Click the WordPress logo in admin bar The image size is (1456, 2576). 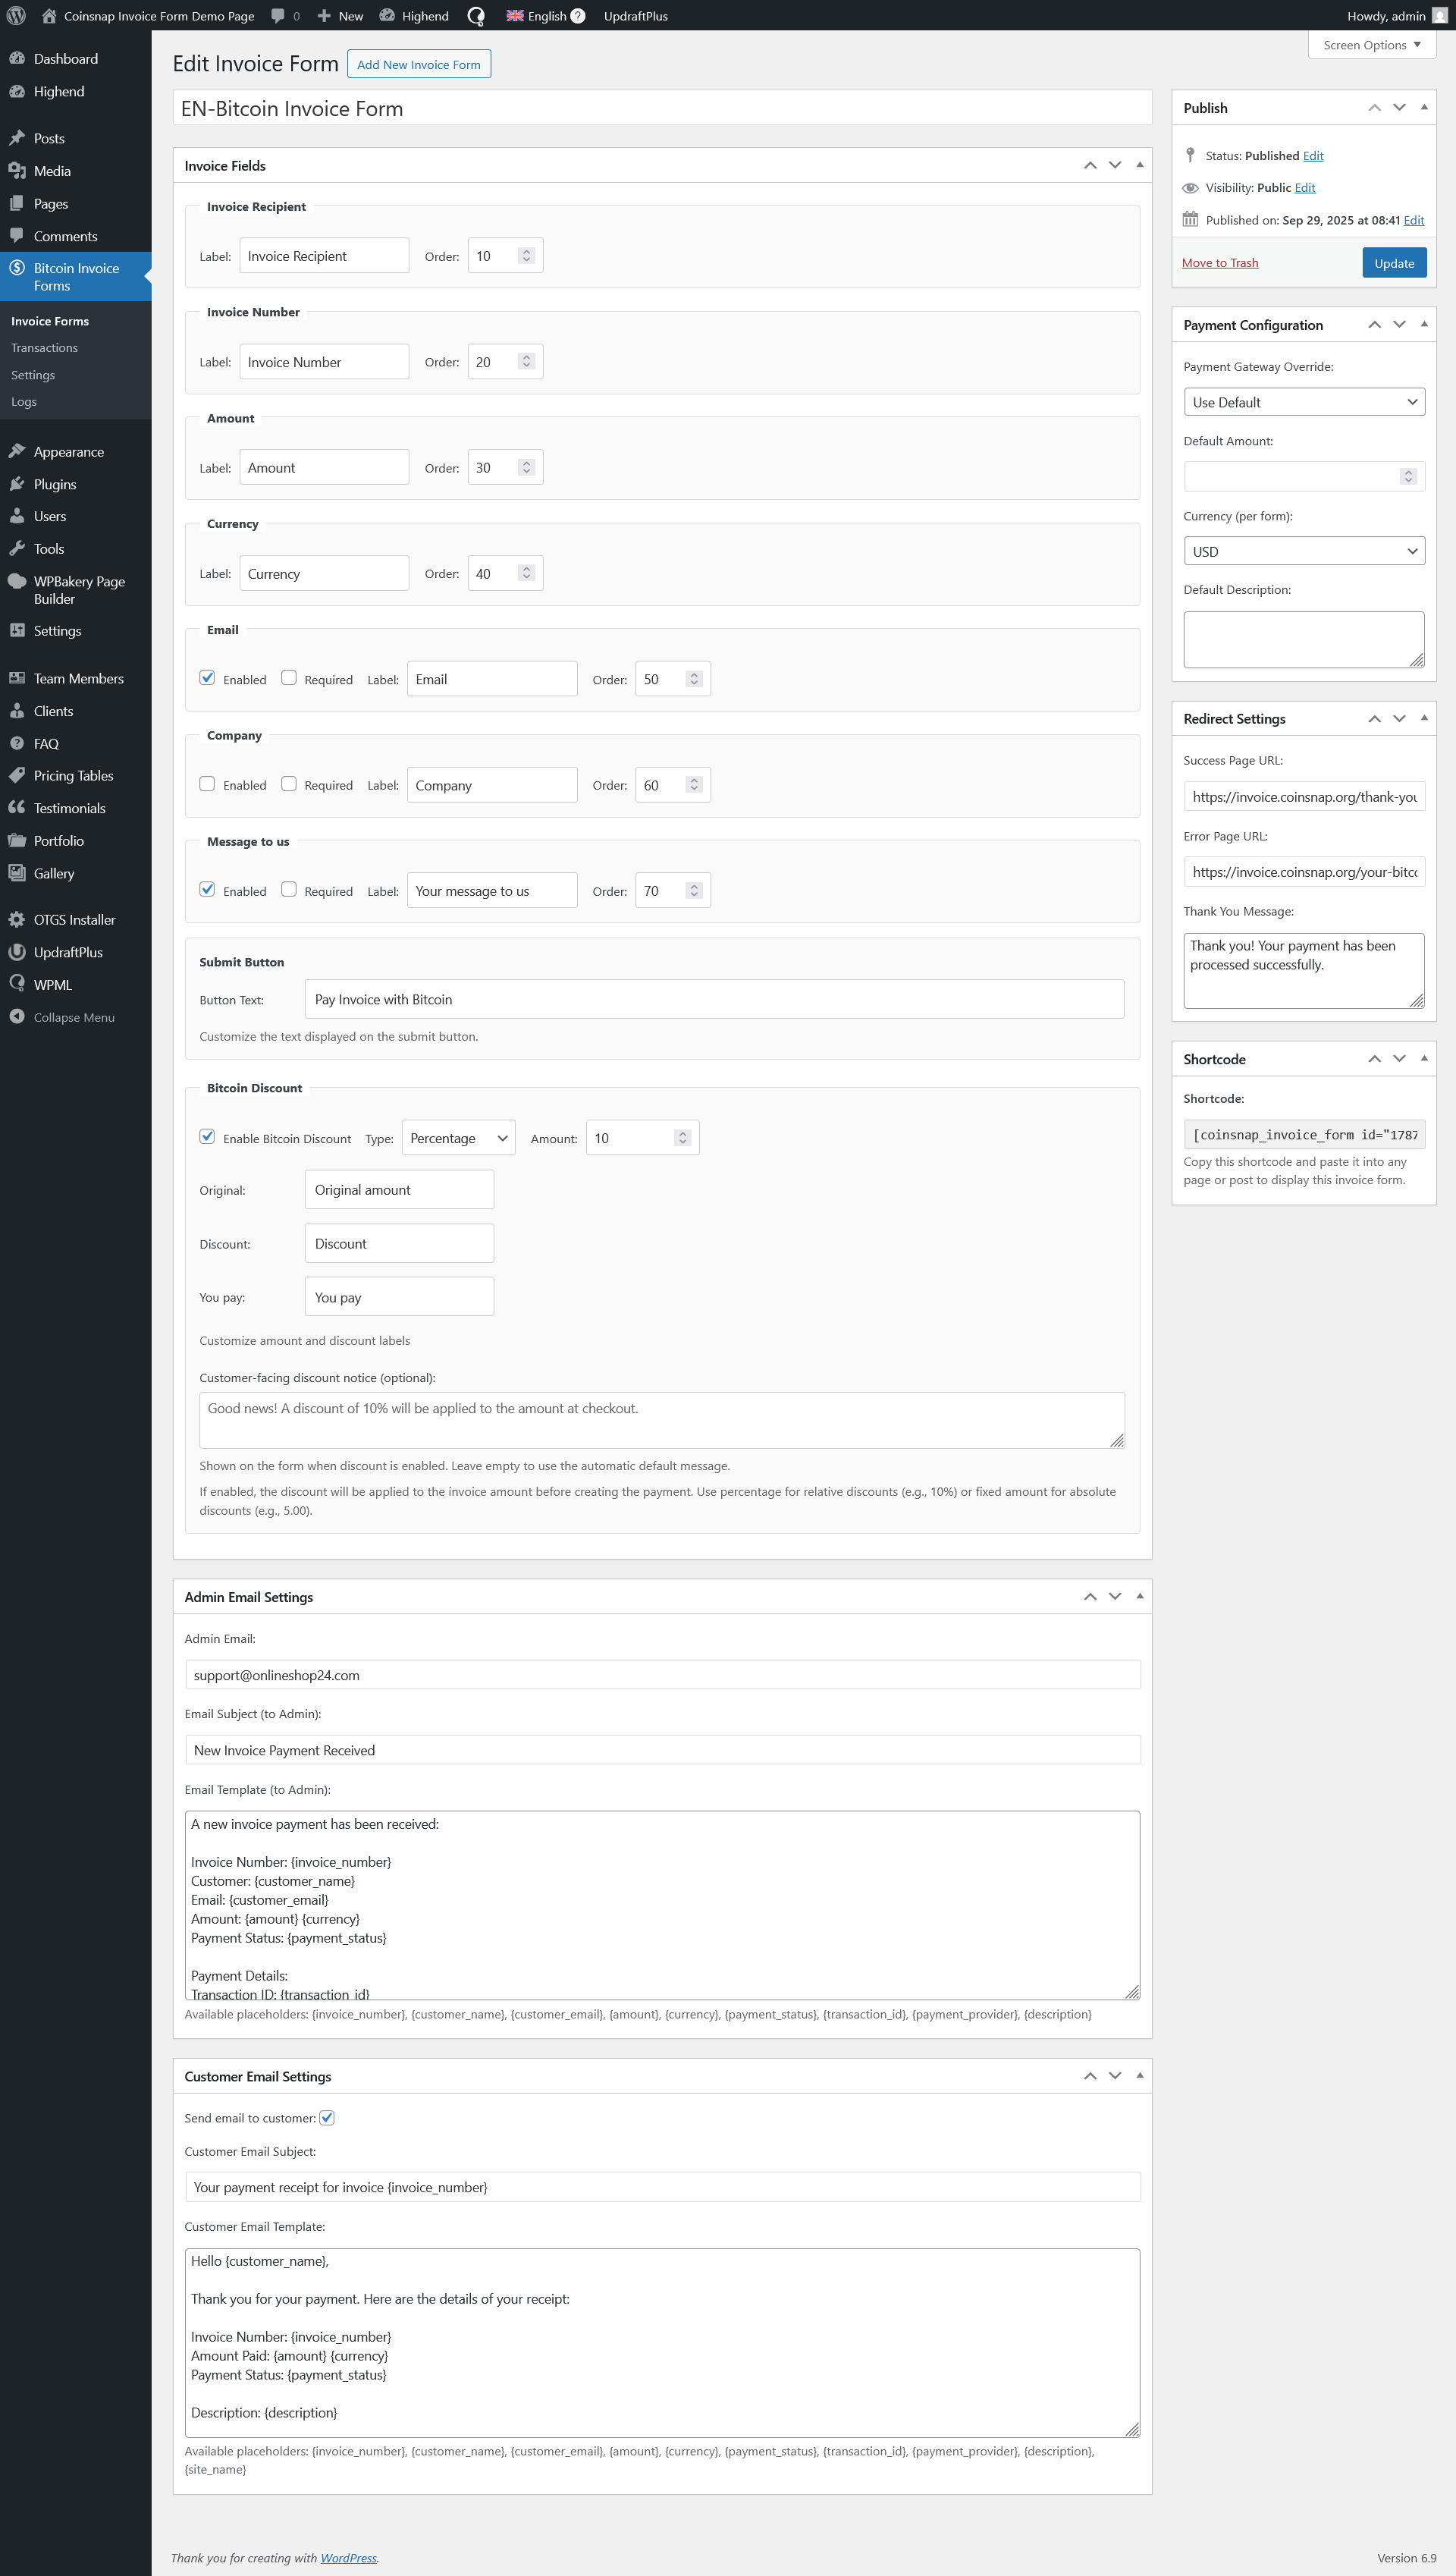point(15,15)
